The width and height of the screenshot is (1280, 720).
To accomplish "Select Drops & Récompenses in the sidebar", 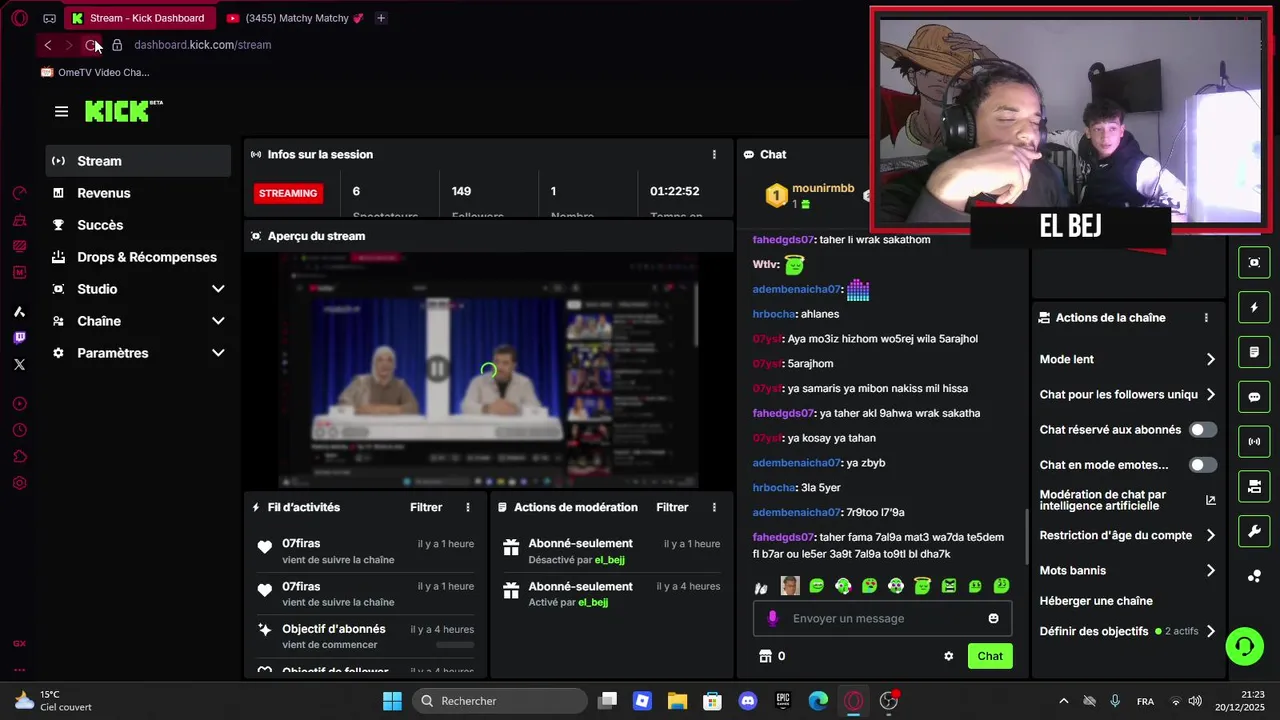I will click(138, 257).
